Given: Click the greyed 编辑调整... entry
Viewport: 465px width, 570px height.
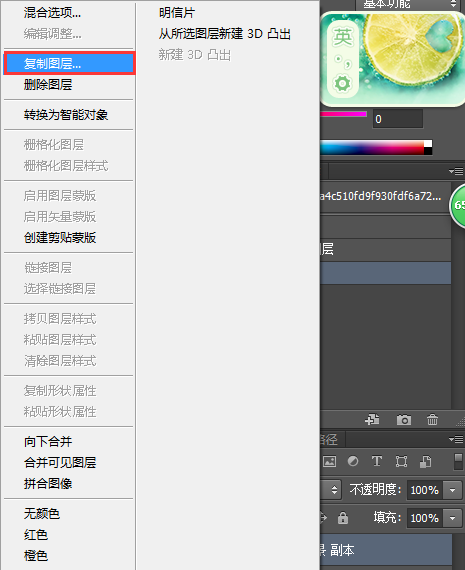Looking at the screenshot, I should [52, 34].
